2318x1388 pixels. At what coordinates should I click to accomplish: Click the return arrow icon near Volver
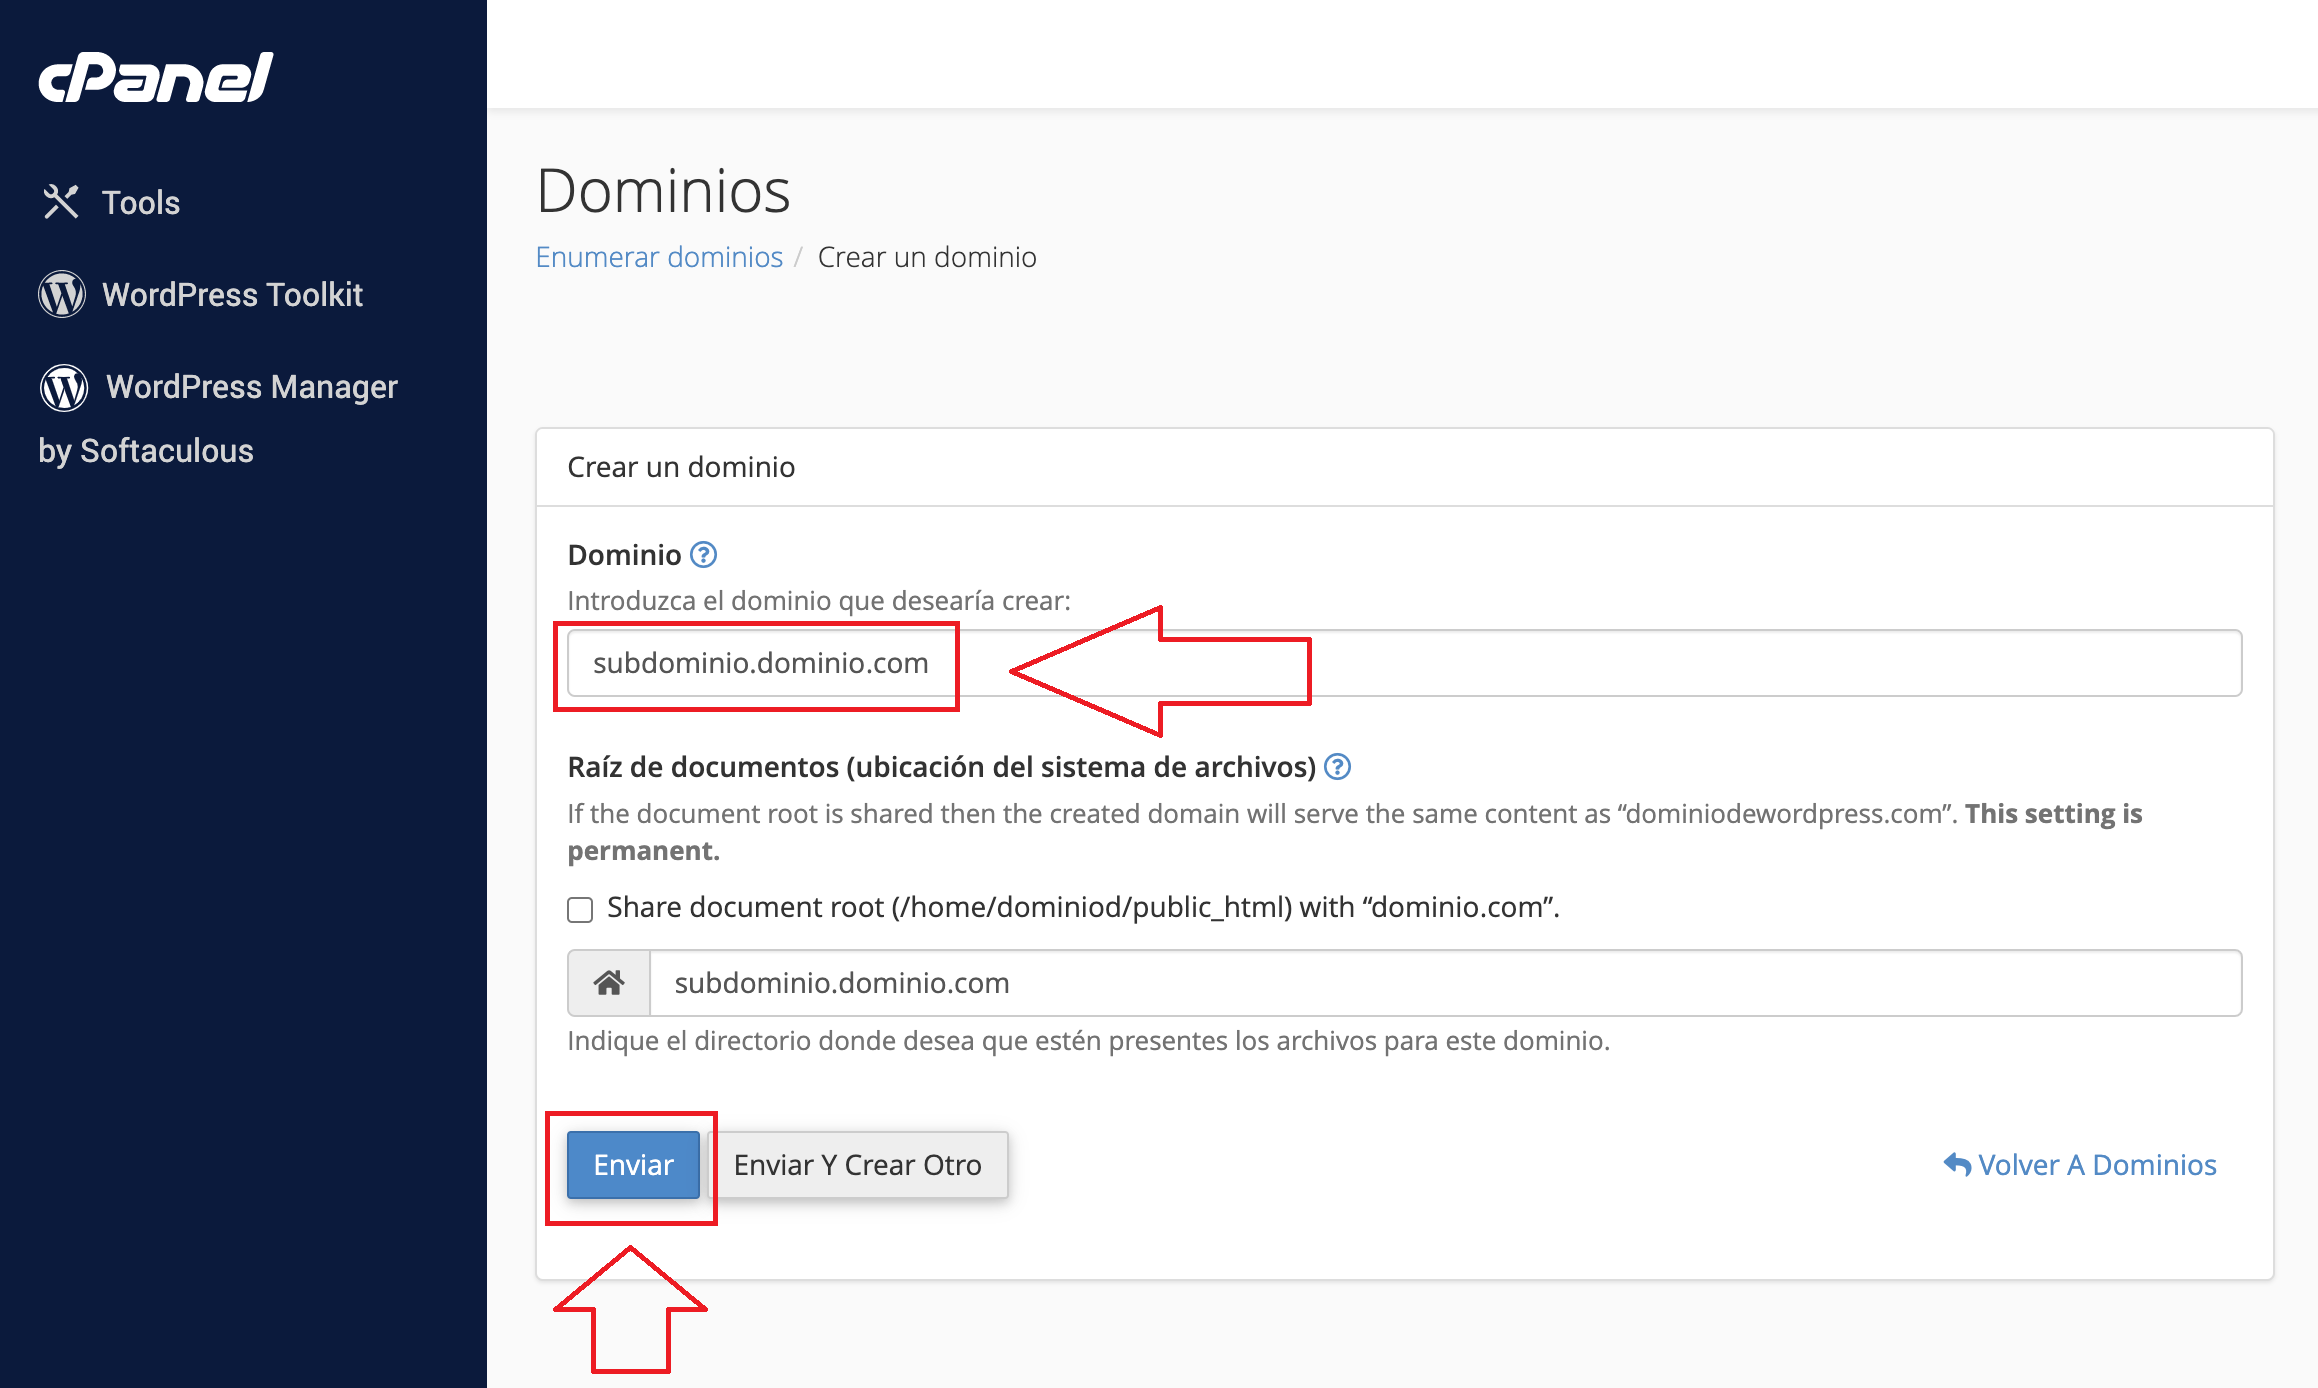1956,1164
